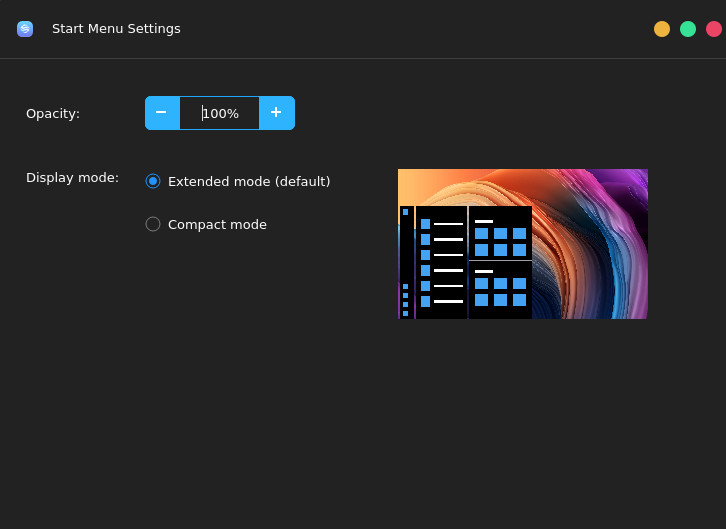Screen dimensions: 726x529
Task: Click the "Start Menu Settings" window title
Action: click(116, 29)
